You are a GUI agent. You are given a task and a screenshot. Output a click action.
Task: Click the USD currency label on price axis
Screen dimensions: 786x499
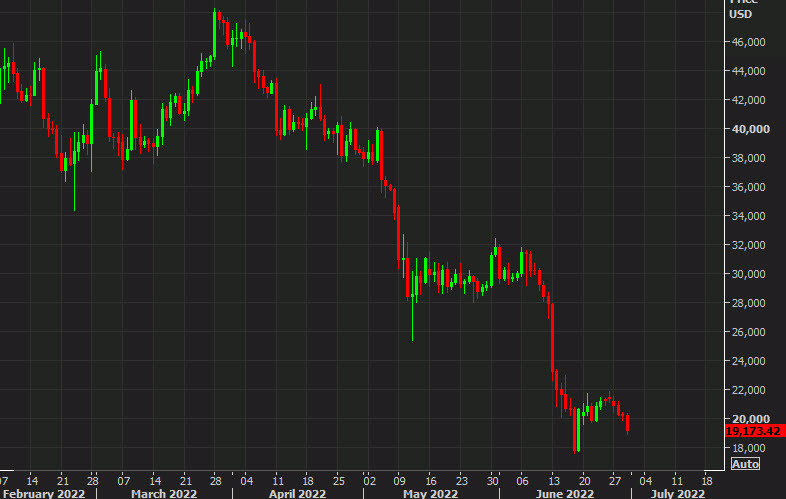(740, 14)
